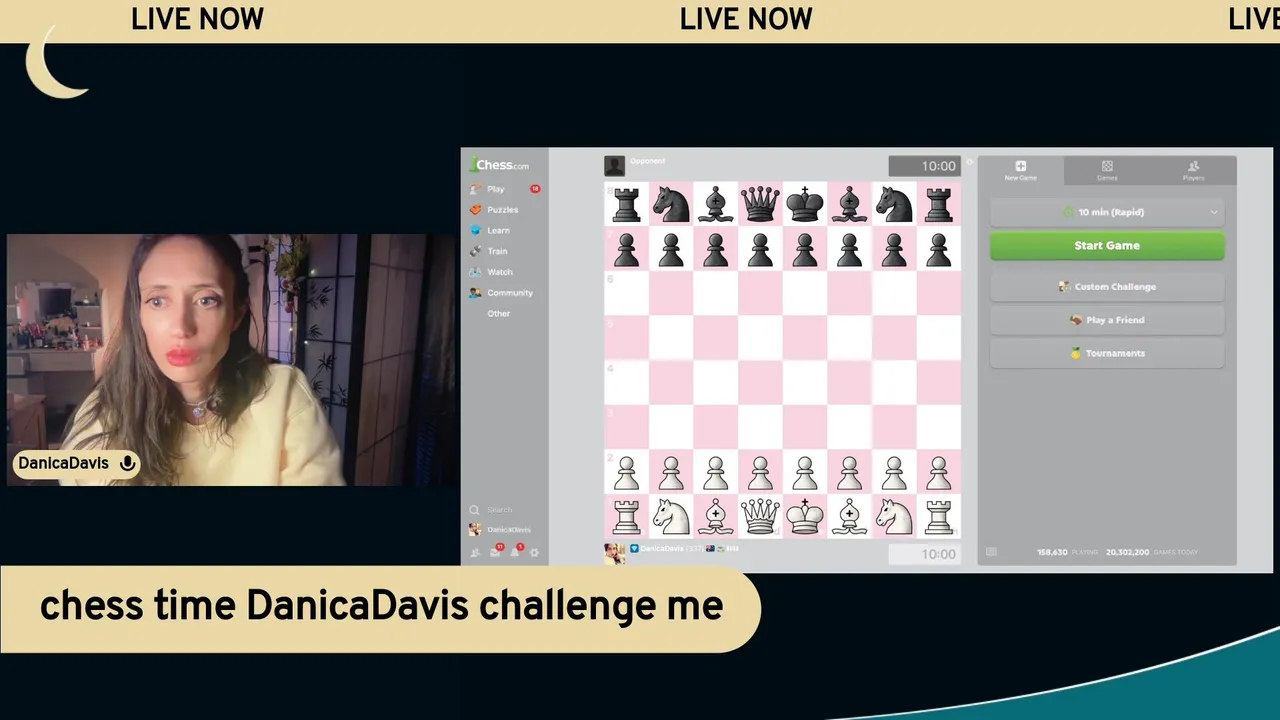Open the settings gear in sidebar

click(x=535, y=553)
